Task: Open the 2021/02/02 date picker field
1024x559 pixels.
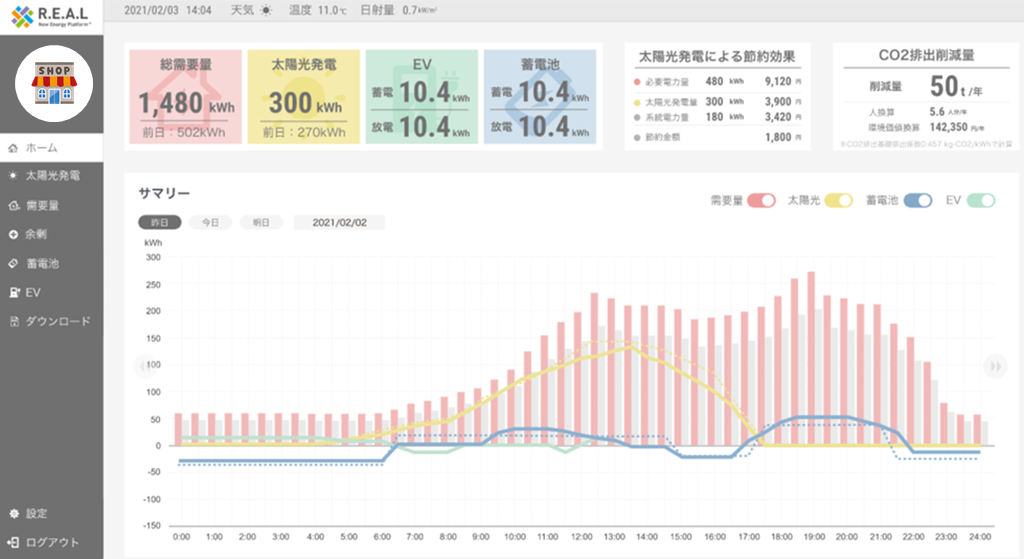Action: 339,223
